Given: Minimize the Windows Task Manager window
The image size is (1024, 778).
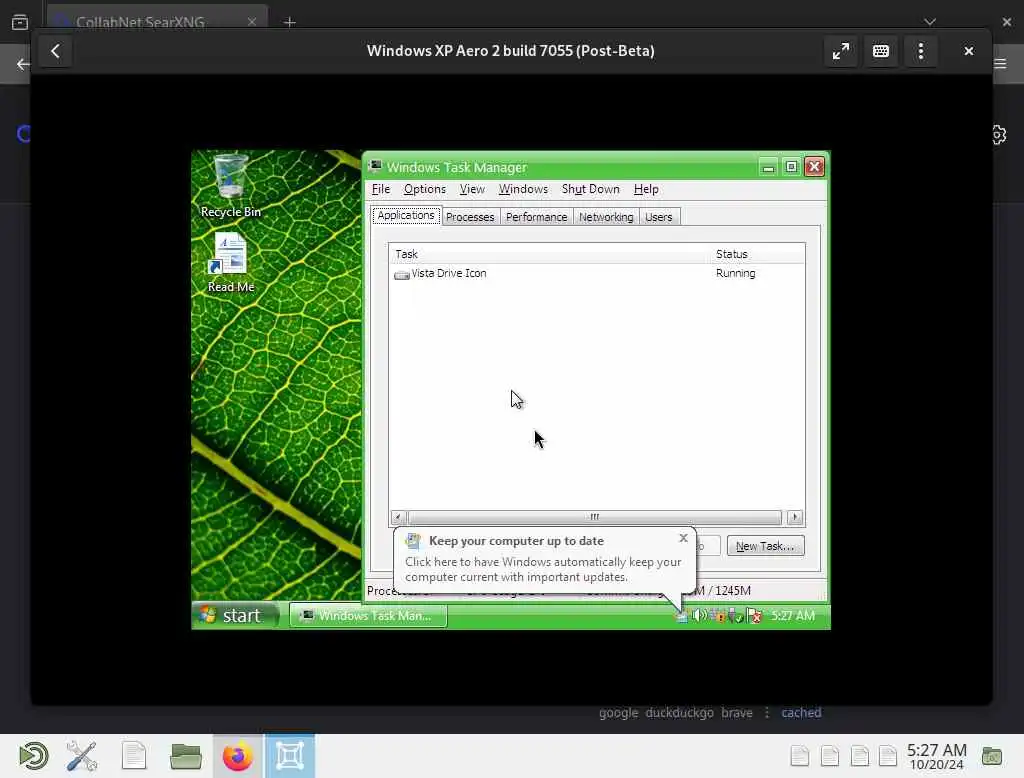Looking at the screenshot, I should [x=768, y=167].
